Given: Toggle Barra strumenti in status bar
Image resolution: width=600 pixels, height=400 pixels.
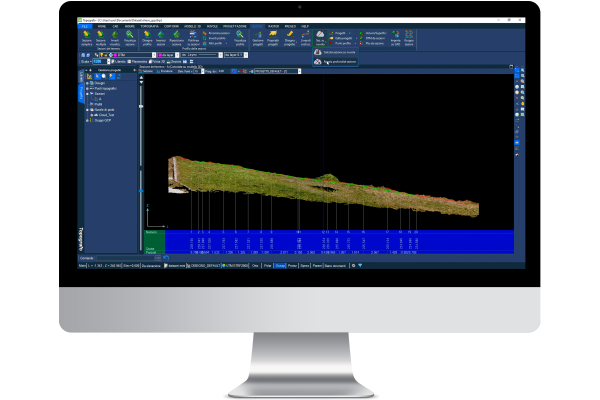Looking at the screenshot, I should click(336, 265).
